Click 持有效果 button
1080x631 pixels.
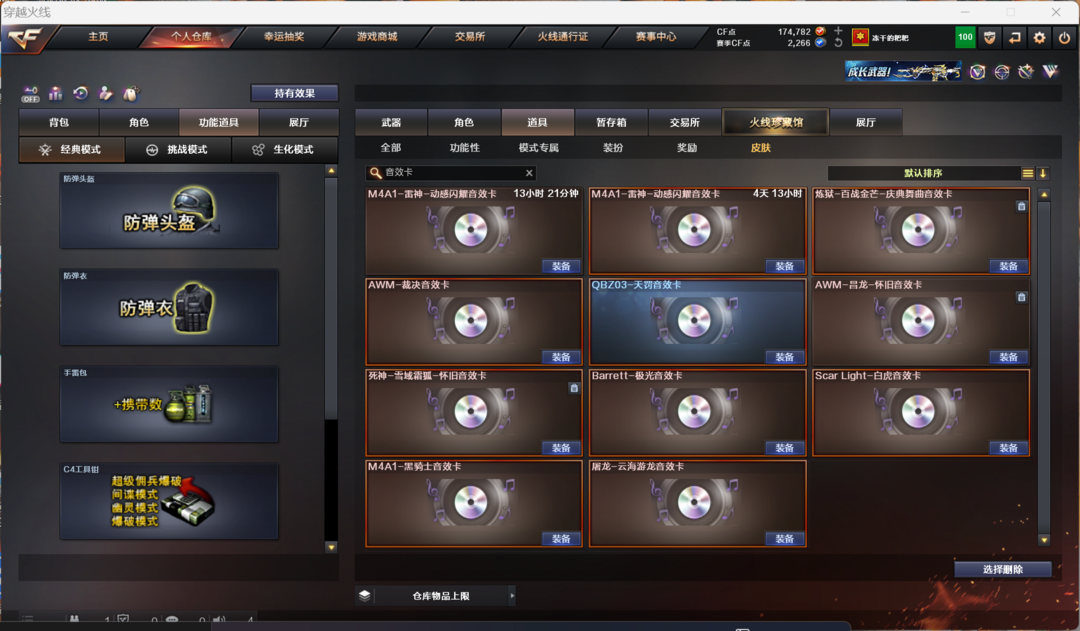(x=294, y=93)
